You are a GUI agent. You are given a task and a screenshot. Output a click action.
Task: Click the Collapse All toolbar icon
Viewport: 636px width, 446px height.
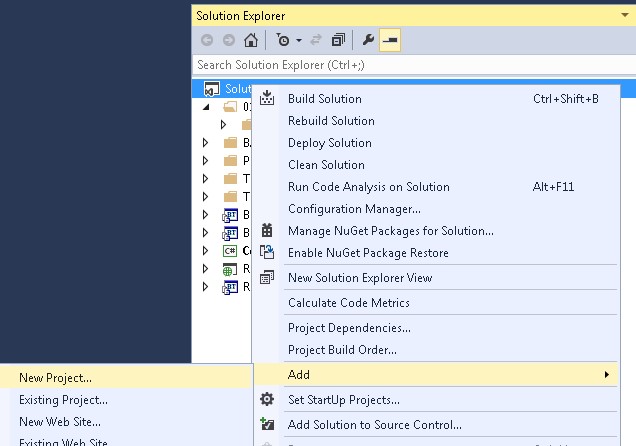pos(338,41)
